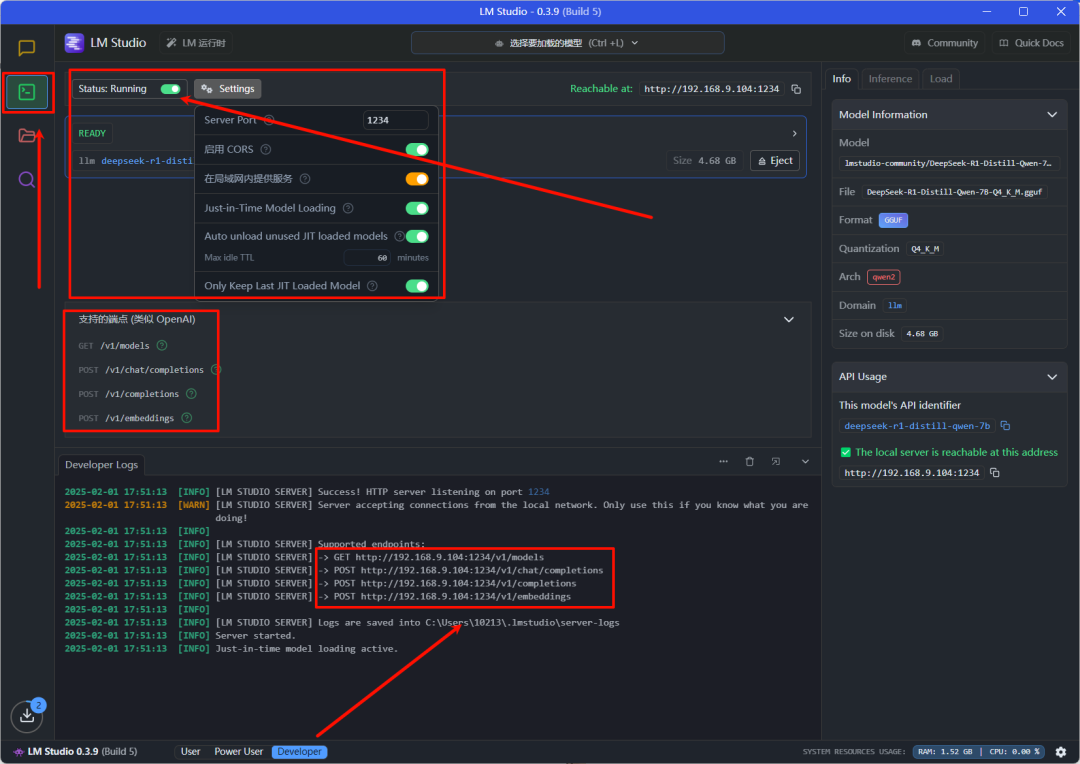Open the Discover search in the sidebar
The height and width of the screenshot is (764, 1080).
click(x=26, y=180)
